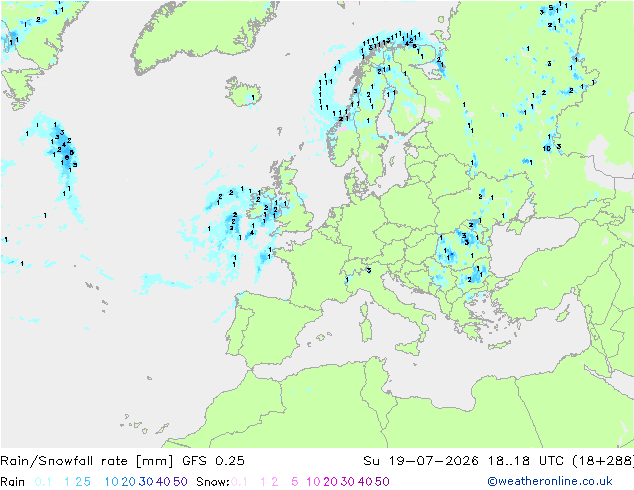The width and height of the screenshot is (634, 490).
Task: Pick the rain legend value 40
Action: pyautogui.click(x=163, y=482)
